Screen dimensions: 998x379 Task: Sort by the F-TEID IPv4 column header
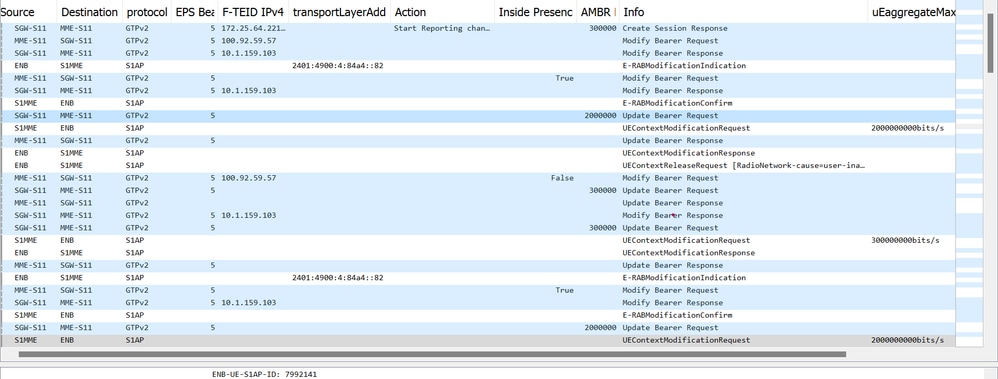click(253, 12)
